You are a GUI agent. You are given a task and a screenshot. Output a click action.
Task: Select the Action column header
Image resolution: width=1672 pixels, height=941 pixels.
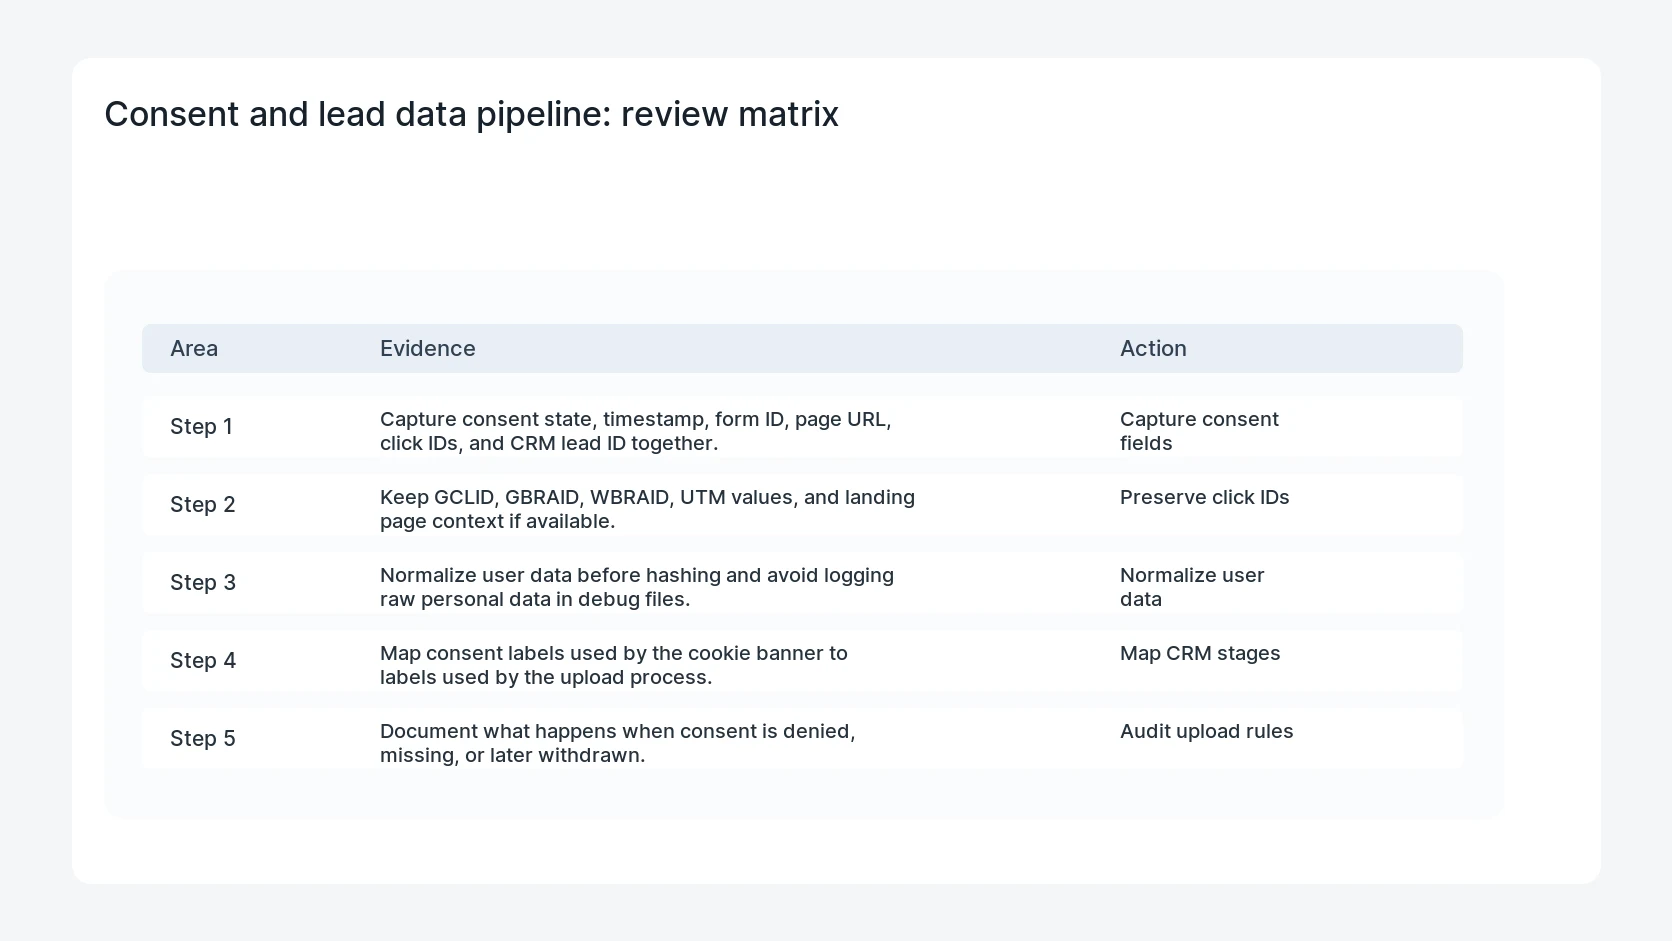click(x=1153, y=348)
